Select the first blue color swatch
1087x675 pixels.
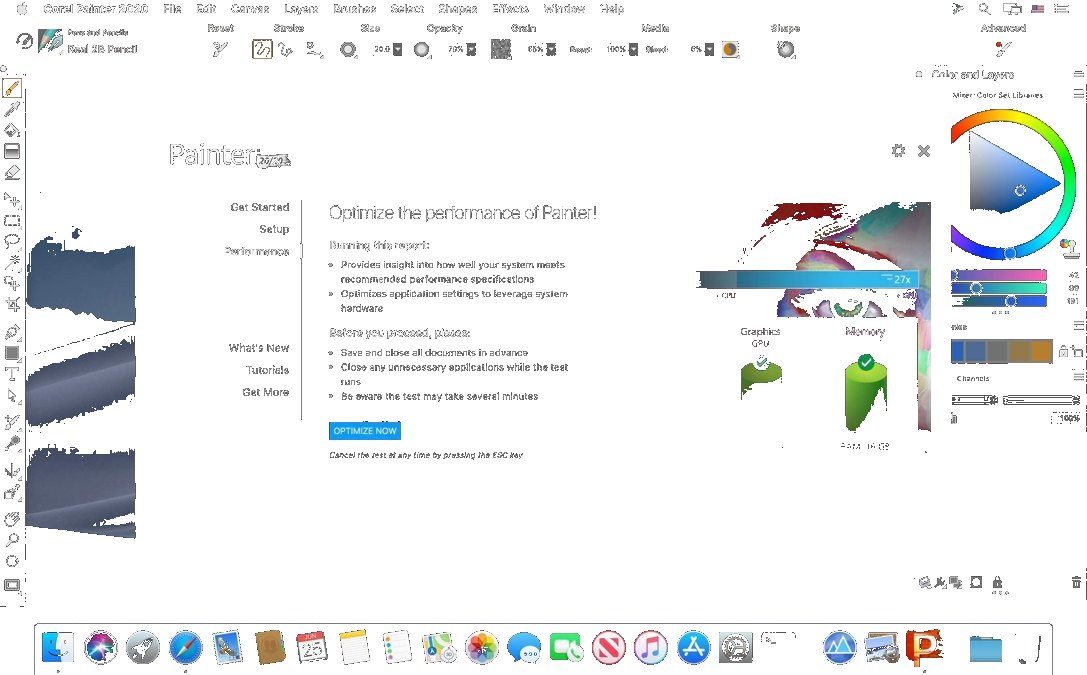coord(959,351)
